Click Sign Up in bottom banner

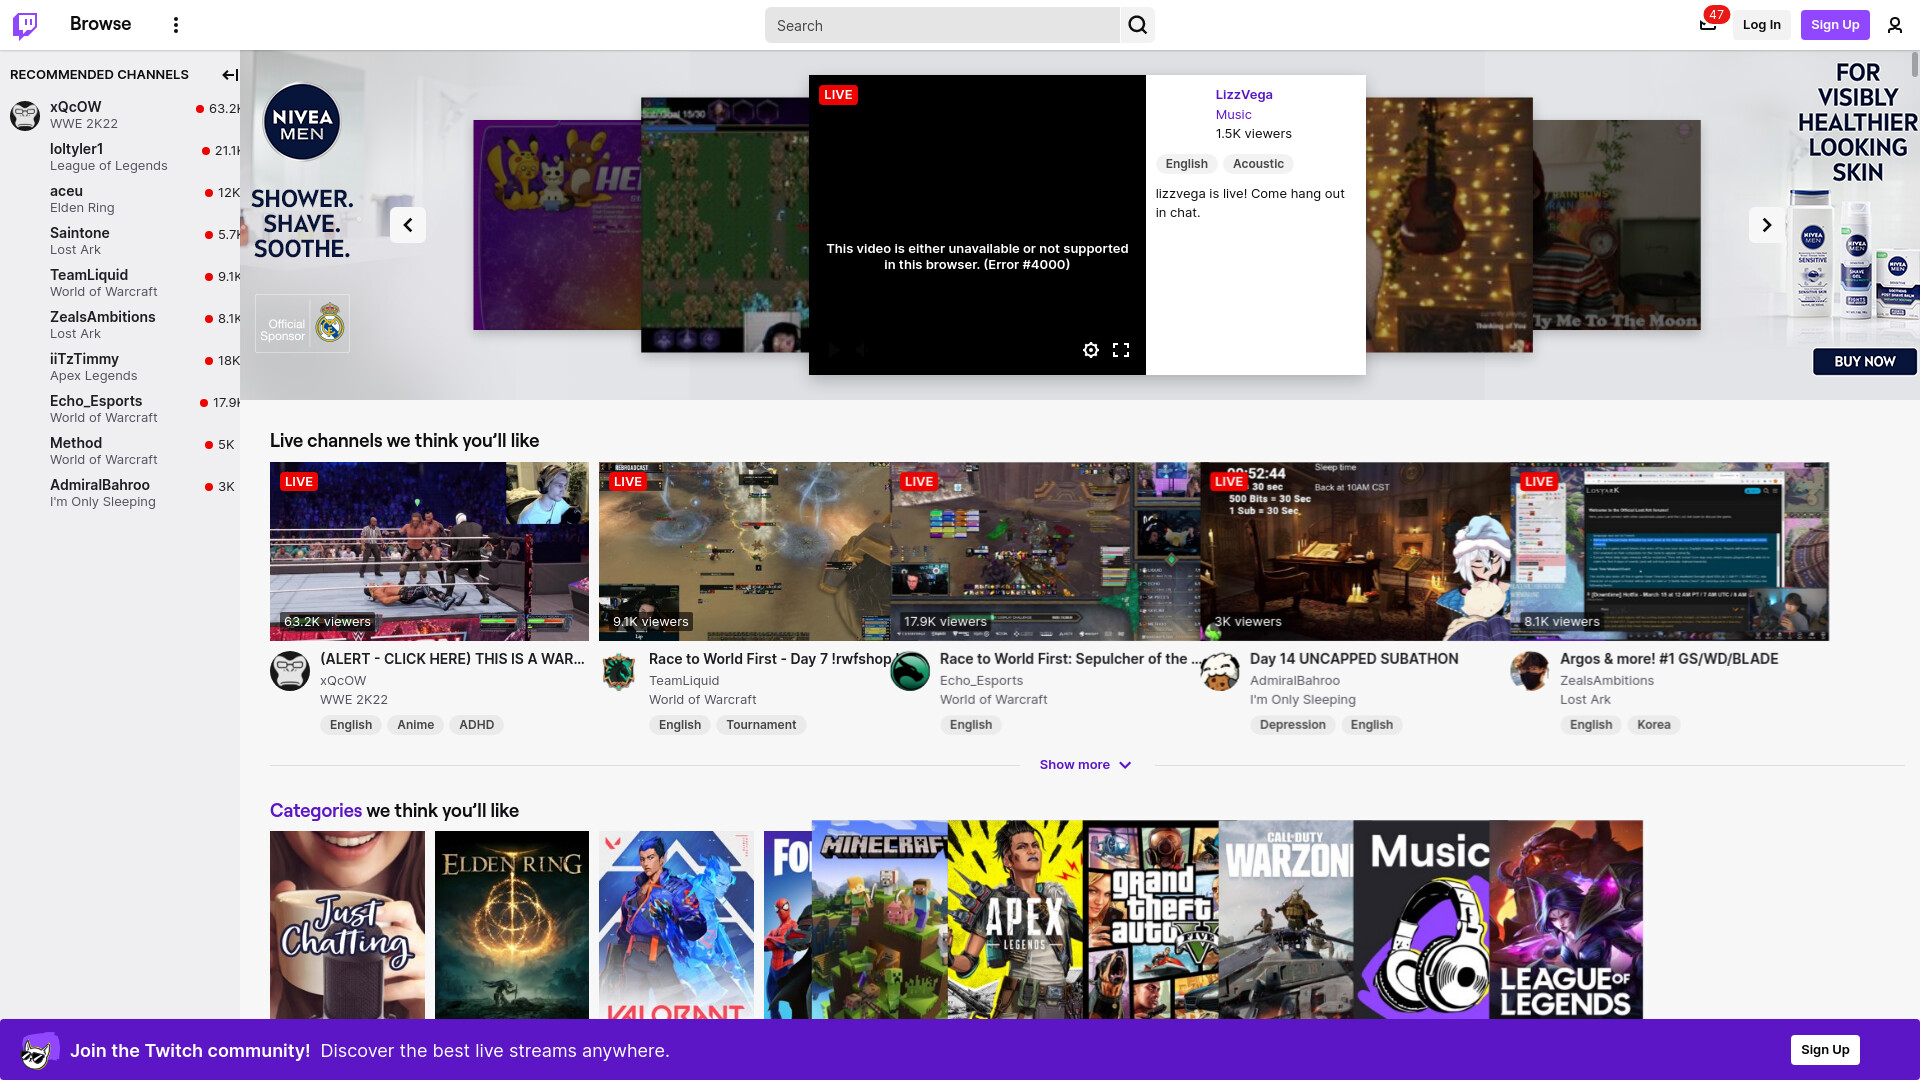pyautogui.click(x=1825, y=1050)
